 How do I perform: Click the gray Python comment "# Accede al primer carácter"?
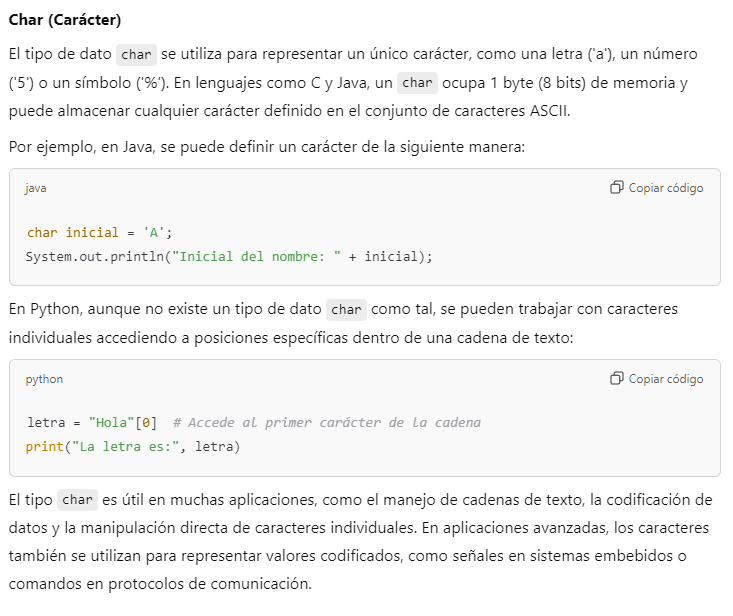[x=326, y=423]
